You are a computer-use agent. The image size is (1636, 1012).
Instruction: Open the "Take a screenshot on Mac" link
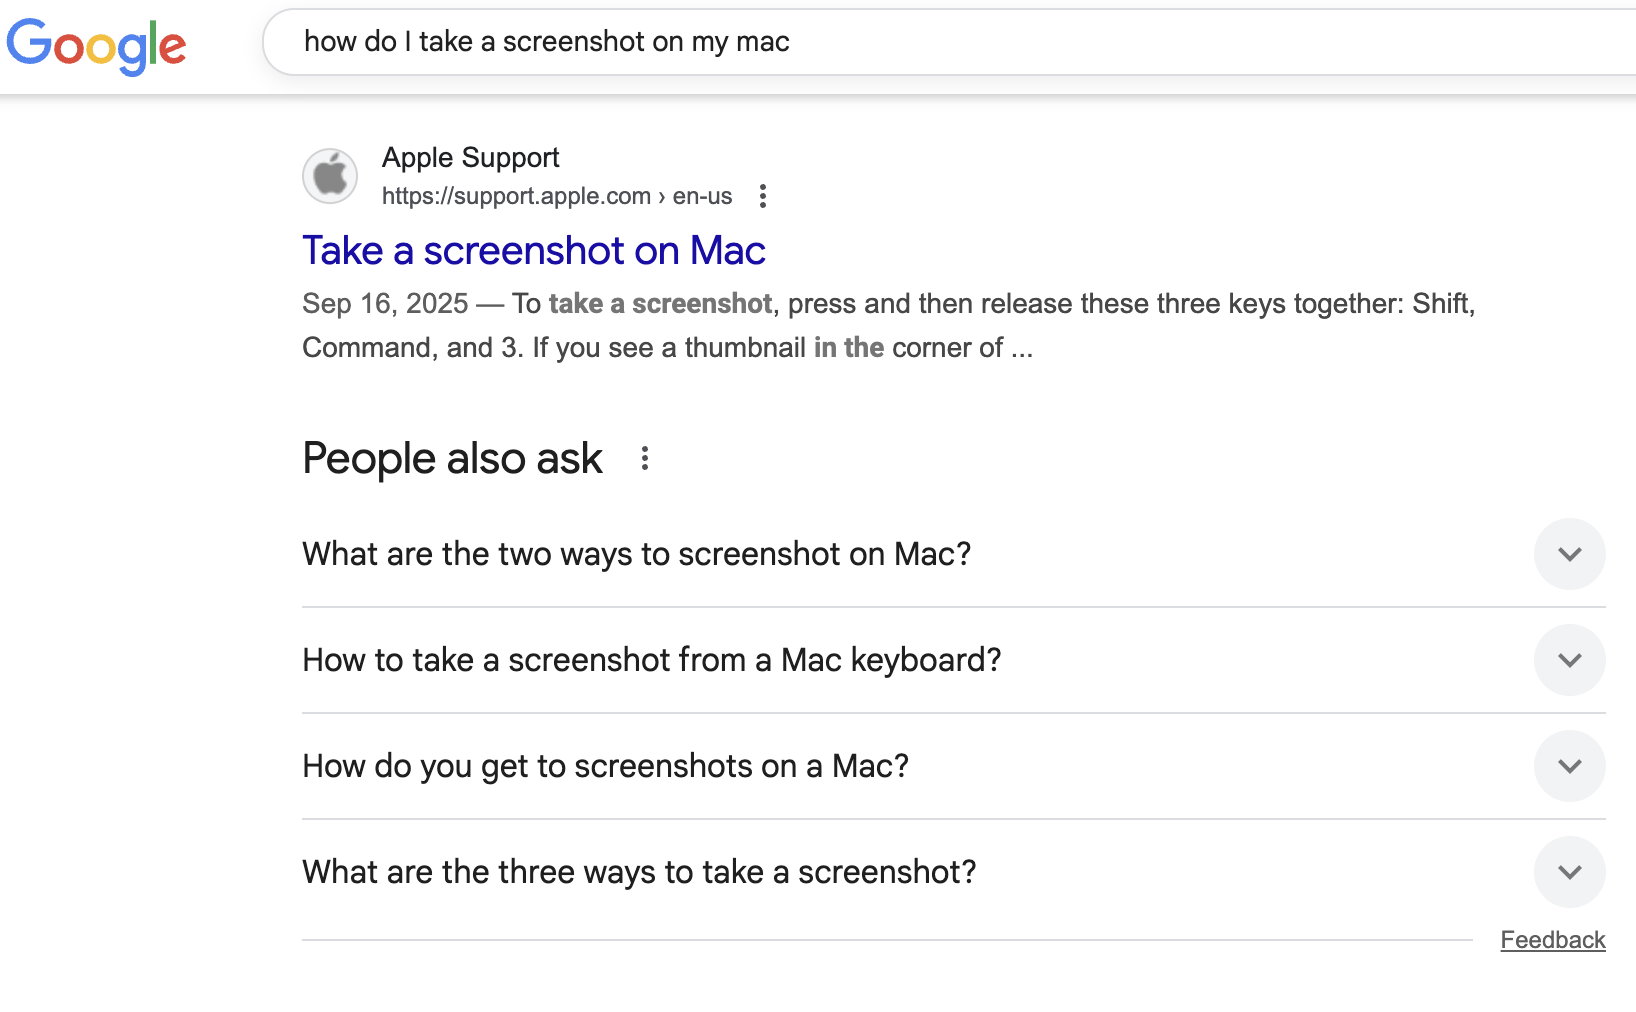coord(534,250)
